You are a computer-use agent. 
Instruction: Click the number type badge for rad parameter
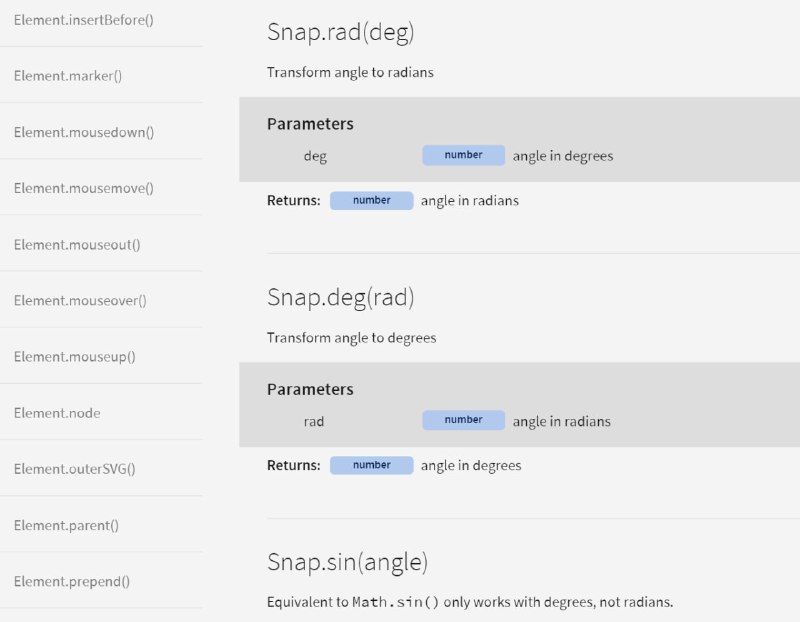point(463,420)
